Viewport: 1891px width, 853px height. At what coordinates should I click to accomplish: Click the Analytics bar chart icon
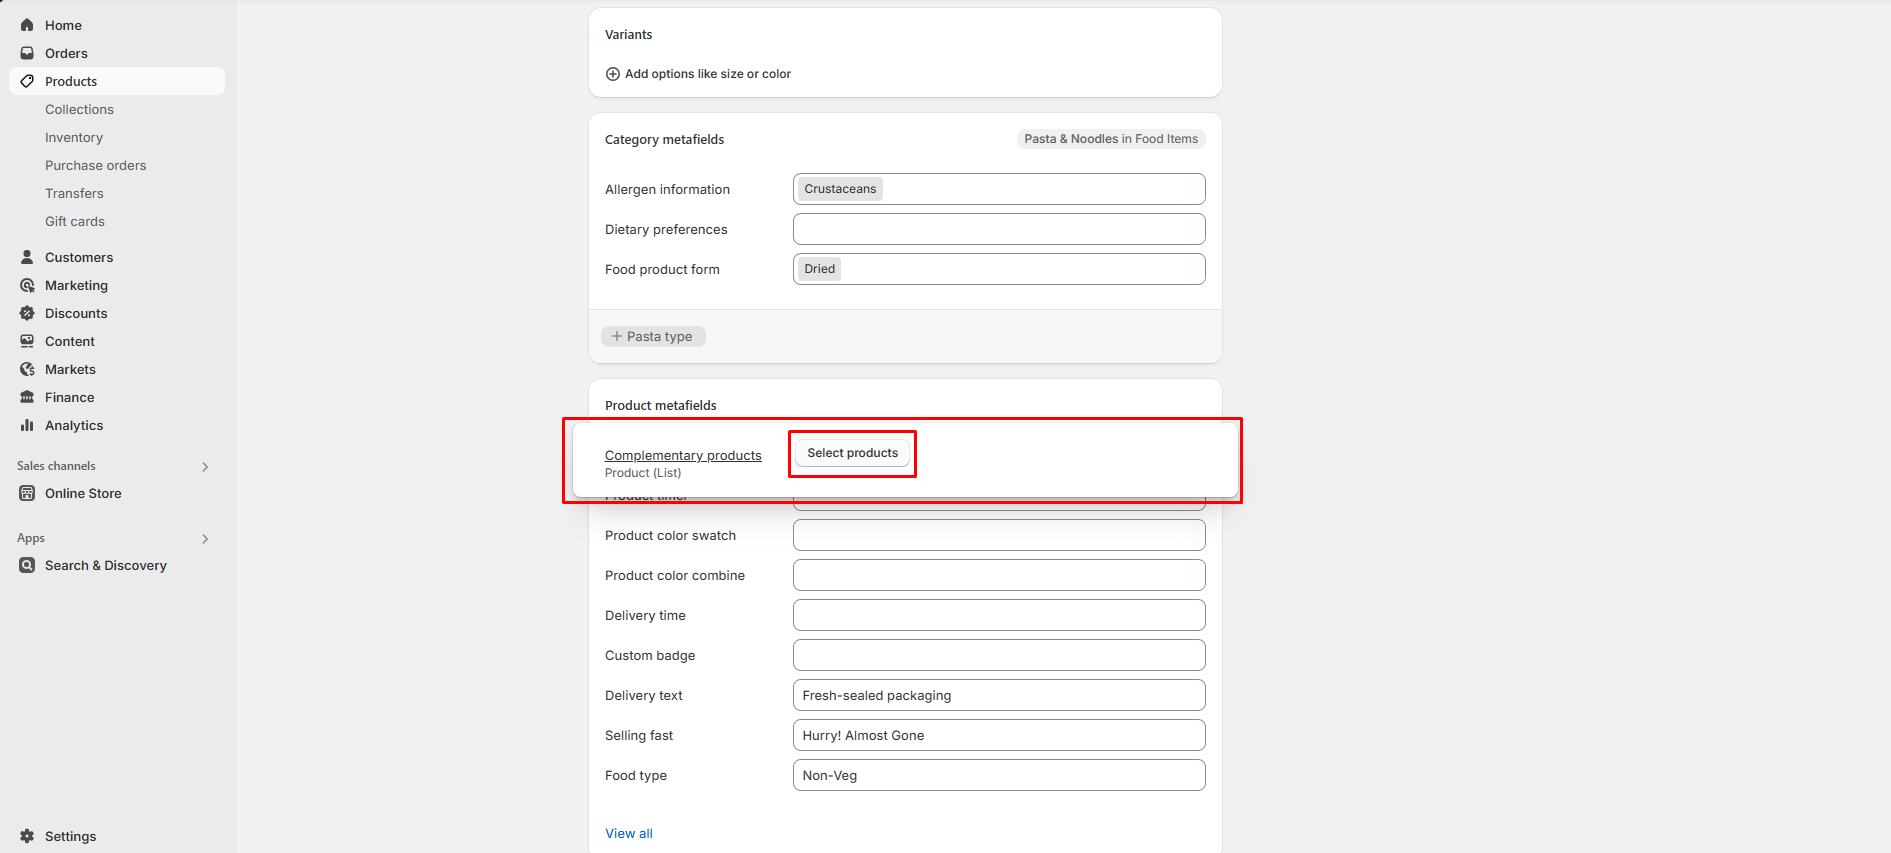tap(27, 425)
